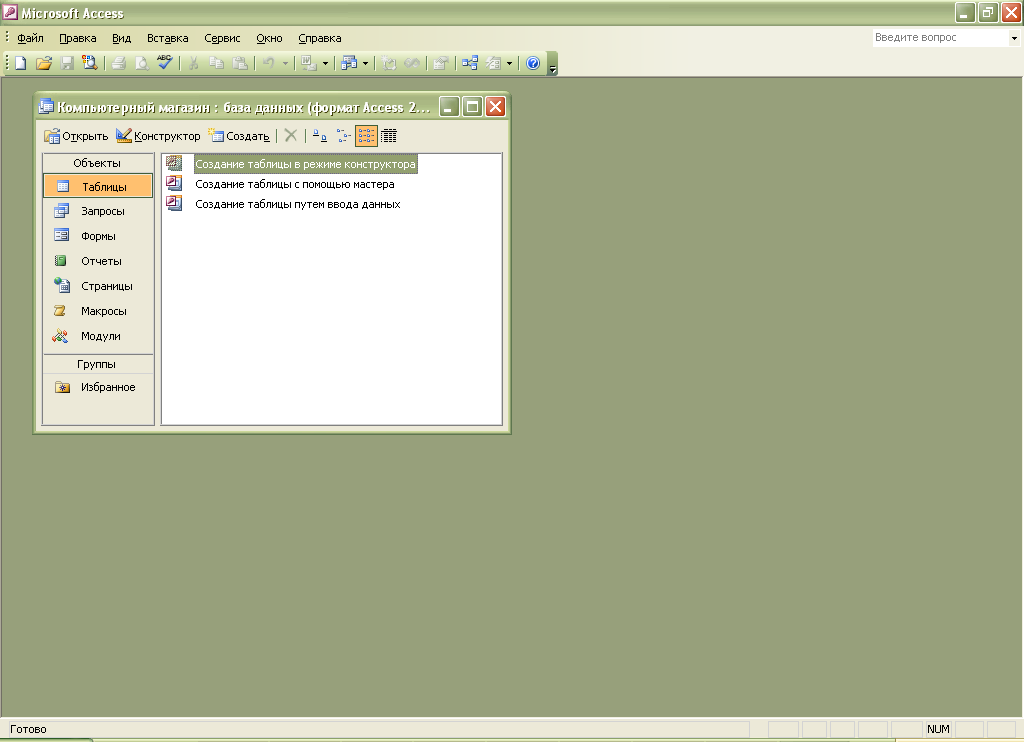Click the Cut scissors icon

click(193, 63)
